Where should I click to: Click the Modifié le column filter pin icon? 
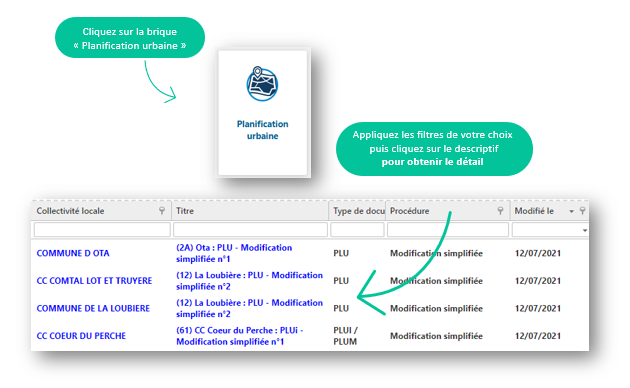point(582,211)
